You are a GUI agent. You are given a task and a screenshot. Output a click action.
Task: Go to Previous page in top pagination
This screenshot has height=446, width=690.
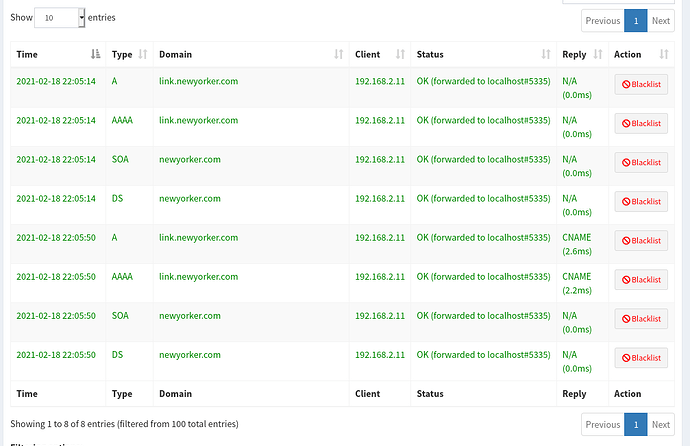pyautogui.click(x=602, y=21)
